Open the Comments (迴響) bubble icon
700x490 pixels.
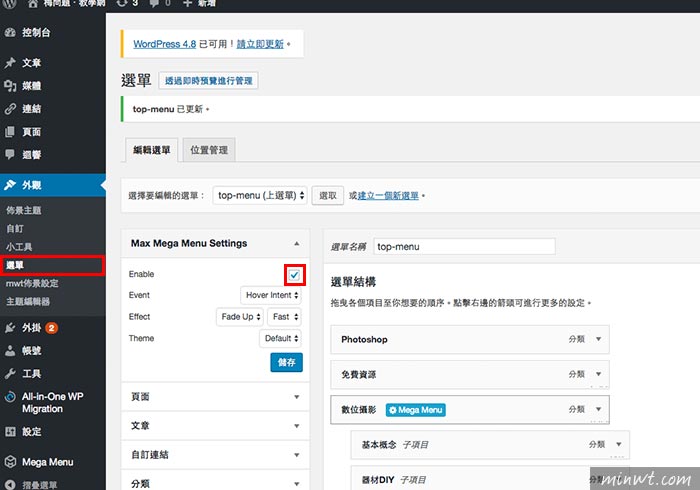(10, 154)
